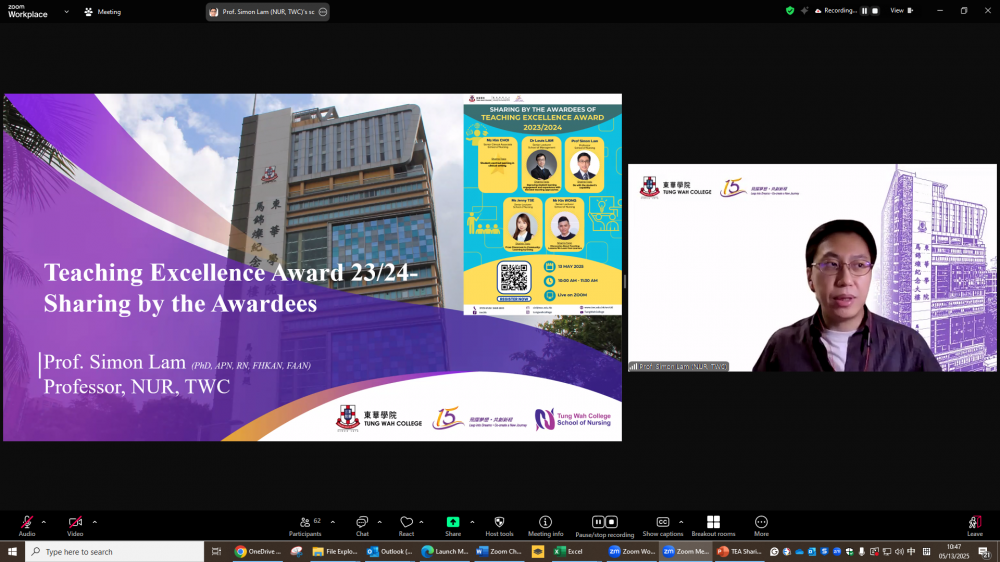The image size is (1000, 562).
Task: Switch to Zoom Wo... taskbar window
Action: pyautogui.click(x=631, y=551)
